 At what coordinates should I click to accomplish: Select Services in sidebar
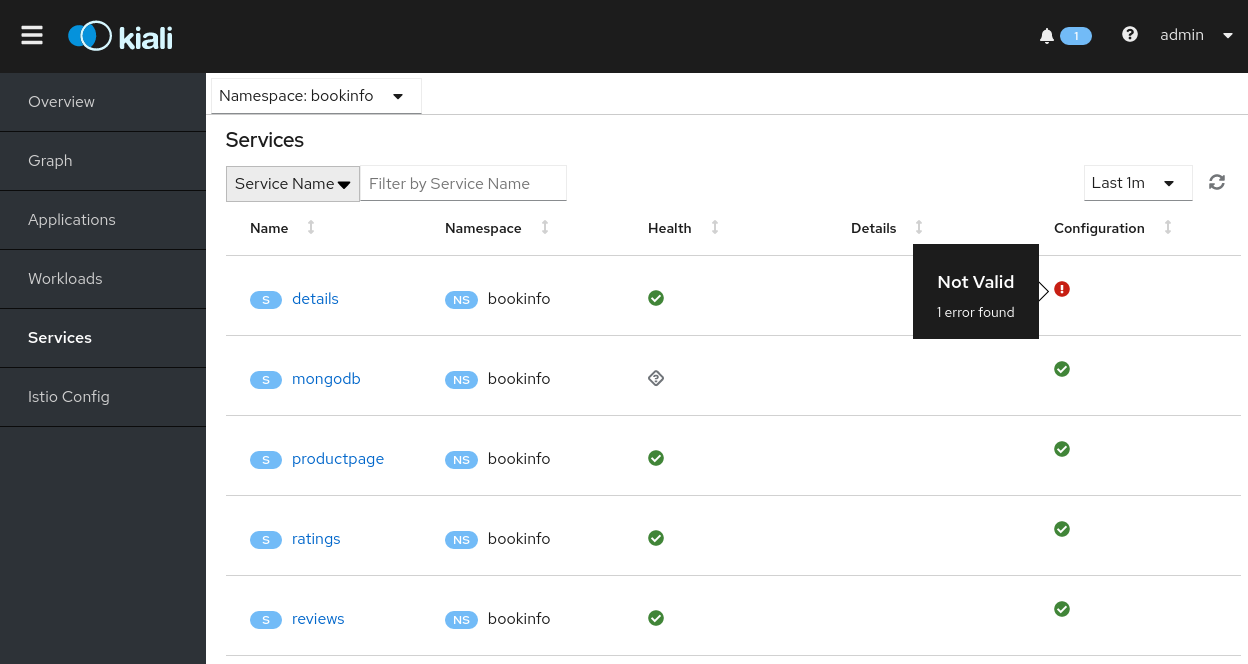tap(103, 338)
